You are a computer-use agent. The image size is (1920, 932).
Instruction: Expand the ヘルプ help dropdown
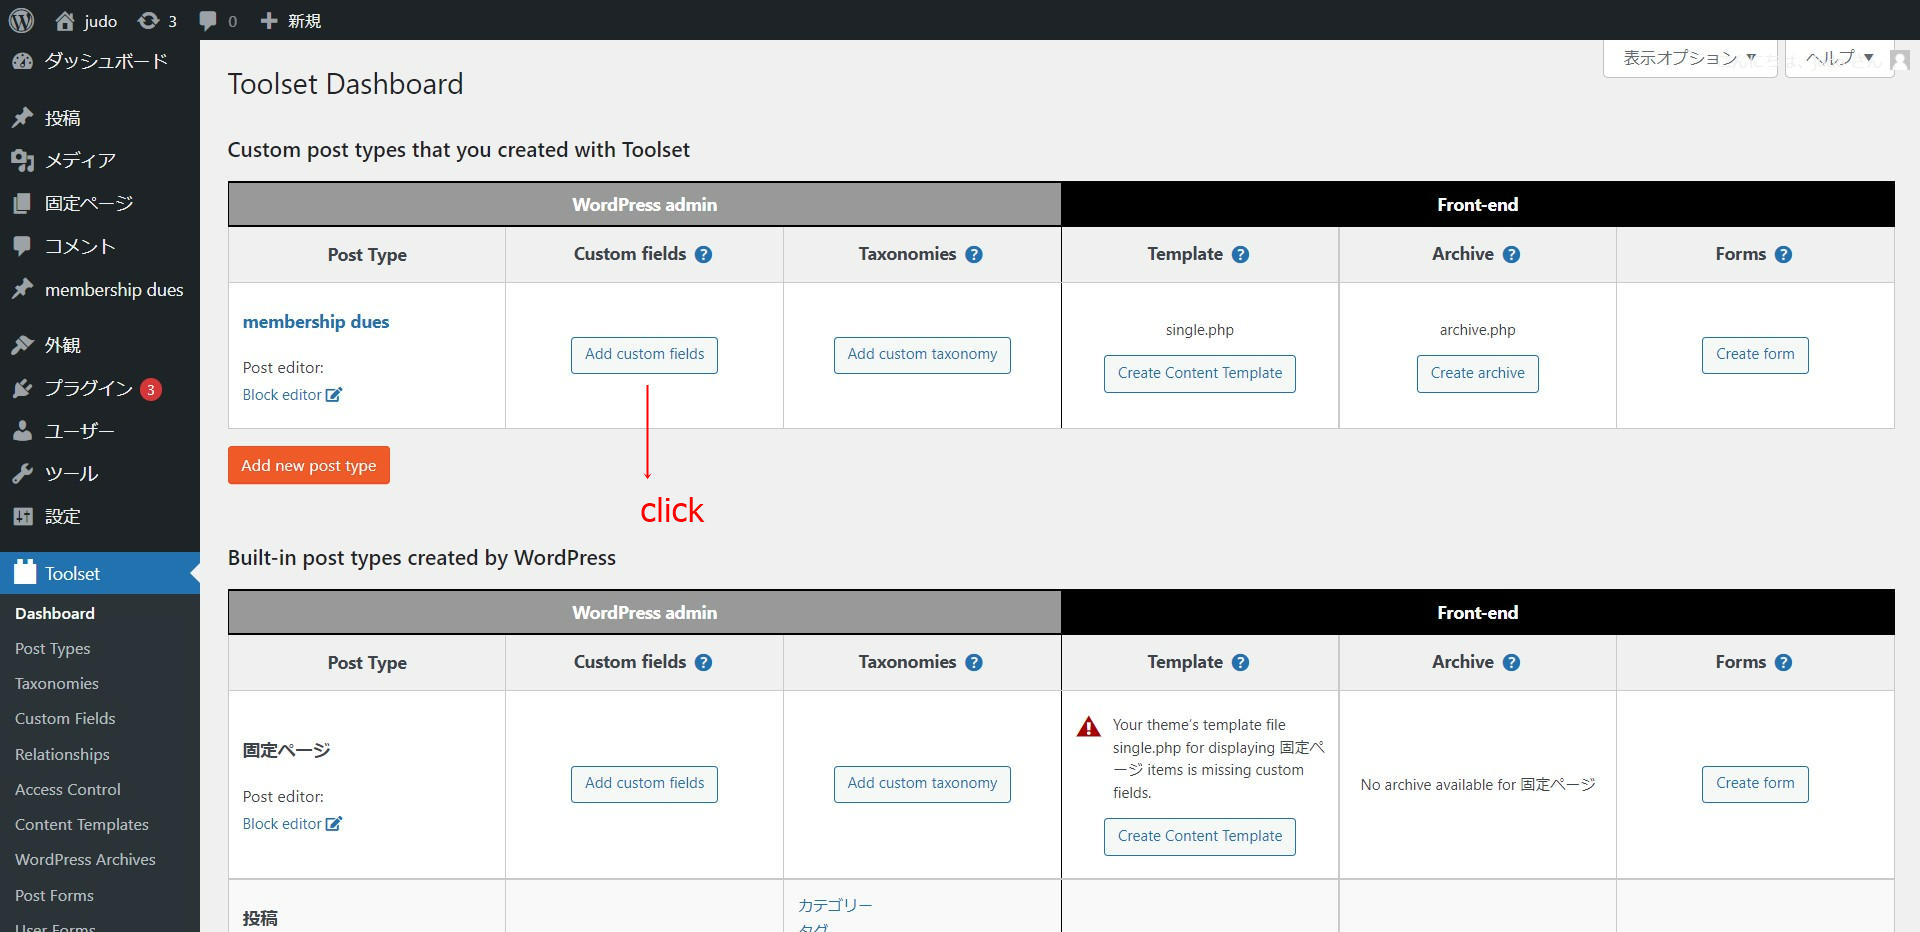[1839, 58]
